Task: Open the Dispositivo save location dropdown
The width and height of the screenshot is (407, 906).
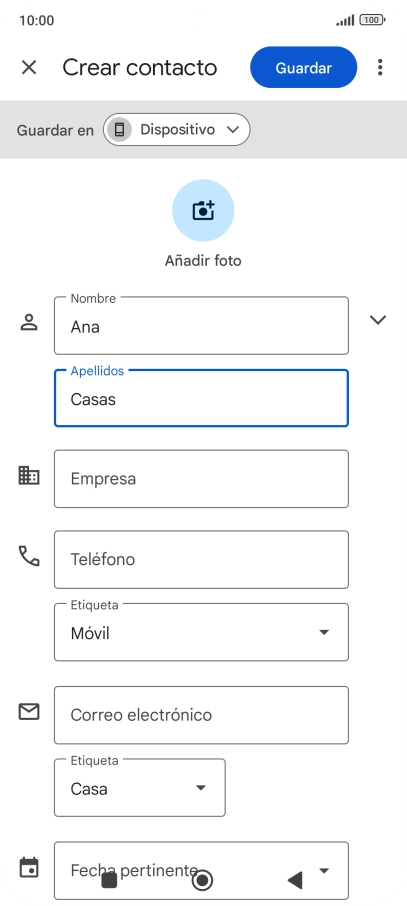Action: (x=176, y=129)
